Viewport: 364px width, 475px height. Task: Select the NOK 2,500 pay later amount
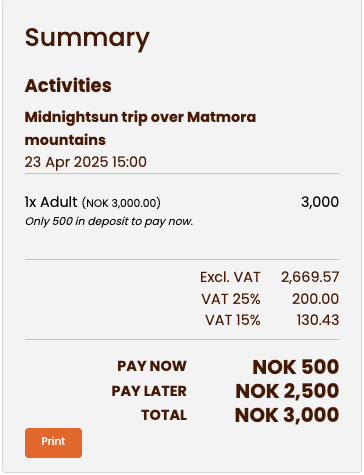pos(287,391)
